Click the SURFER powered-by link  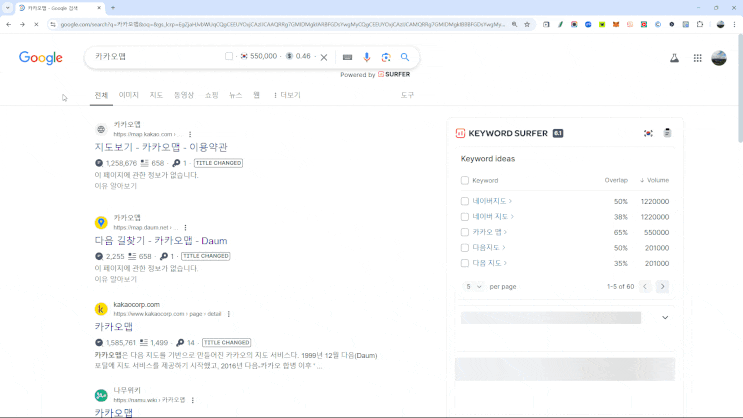394,74
